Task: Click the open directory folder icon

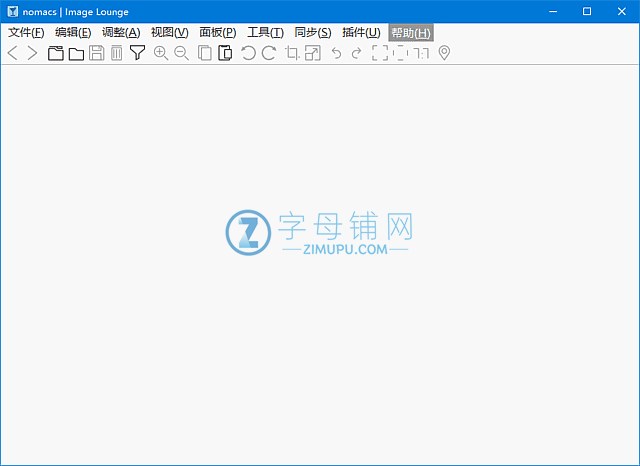Action: 76,53
